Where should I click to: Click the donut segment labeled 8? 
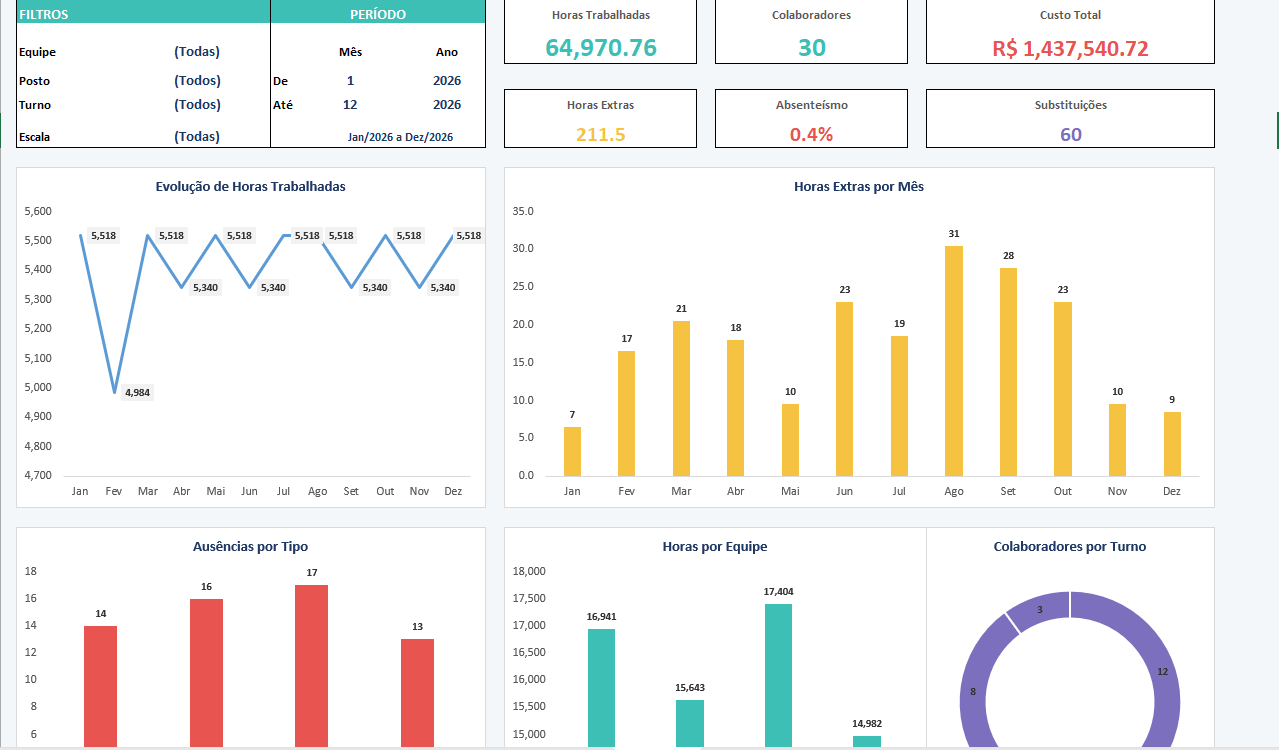click(x=974, y=690)
